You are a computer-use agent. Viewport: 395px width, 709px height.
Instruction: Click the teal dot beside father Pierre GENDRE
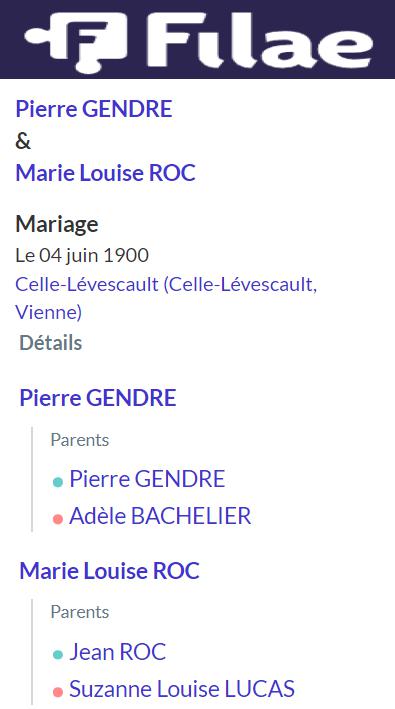tap(57, 482)
